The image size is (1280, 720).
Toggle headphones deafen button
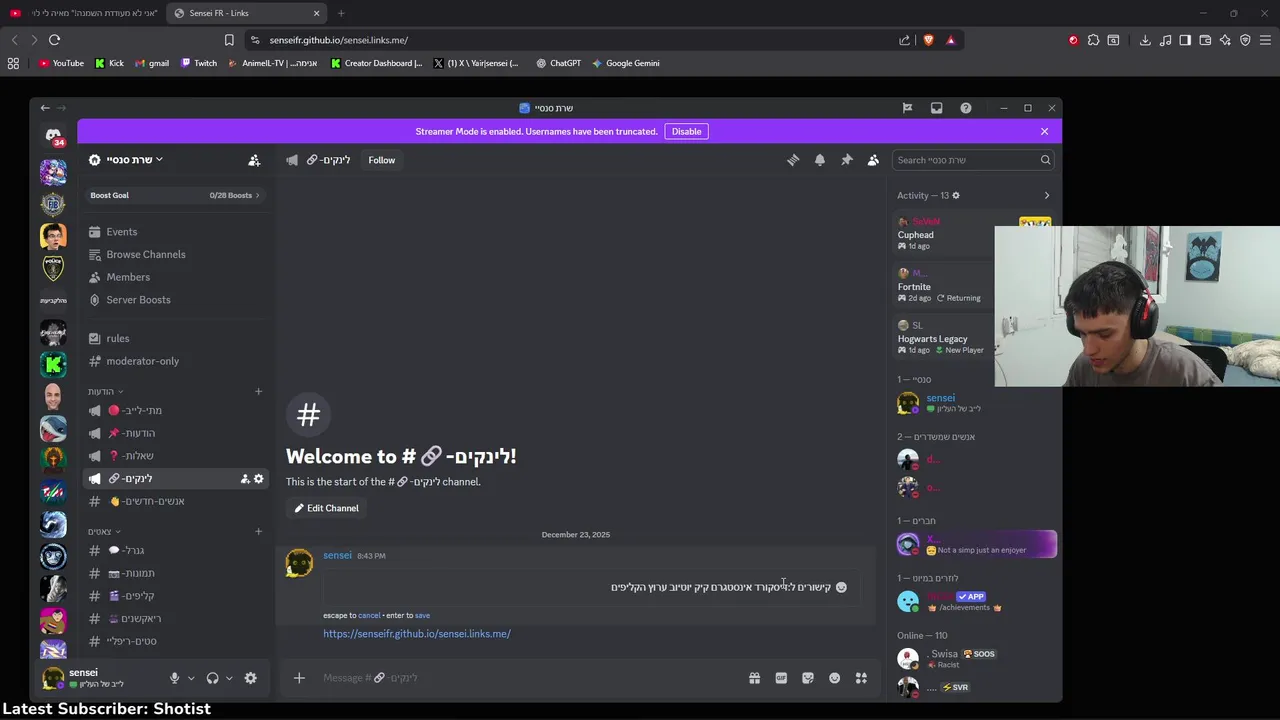pos(212,678)
